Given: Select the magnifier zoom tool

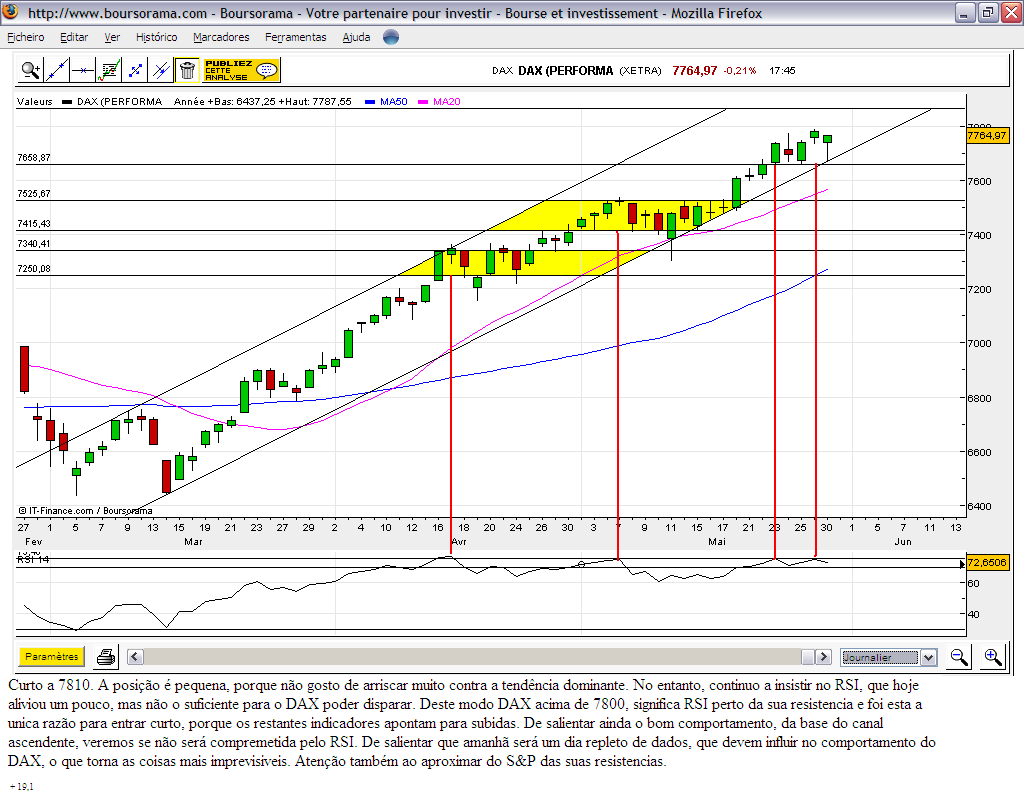Looking at the screenshot, I should coord(31,70).
